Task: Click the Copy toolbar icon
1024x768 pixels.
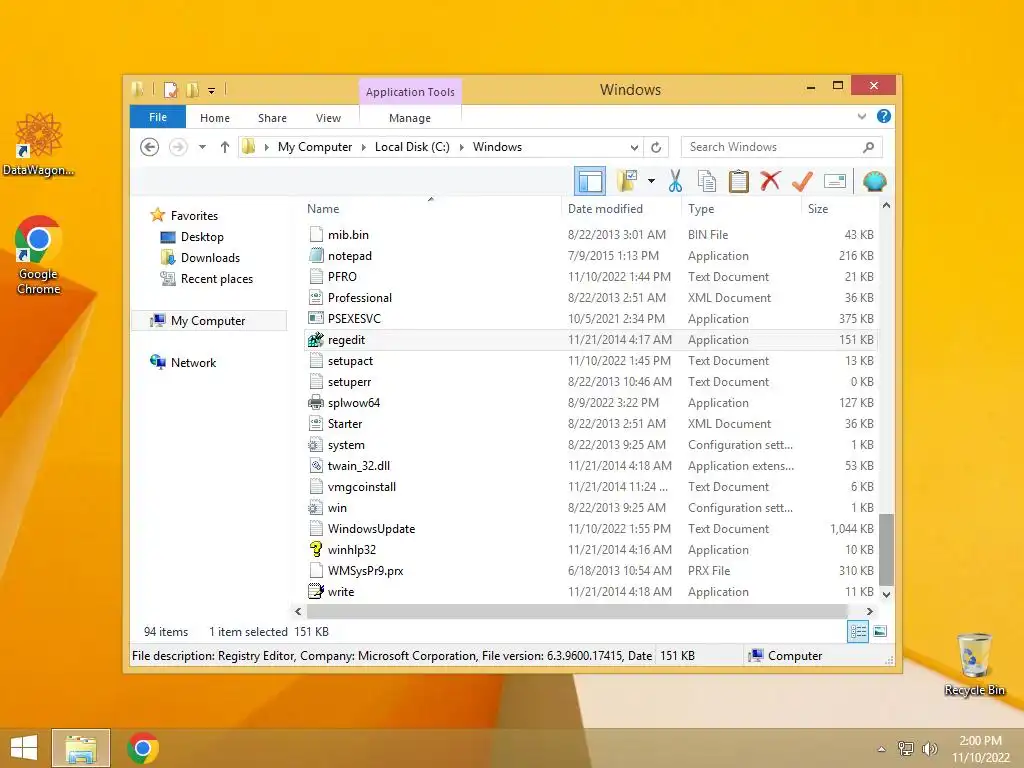Action: (x=707, y=181)
